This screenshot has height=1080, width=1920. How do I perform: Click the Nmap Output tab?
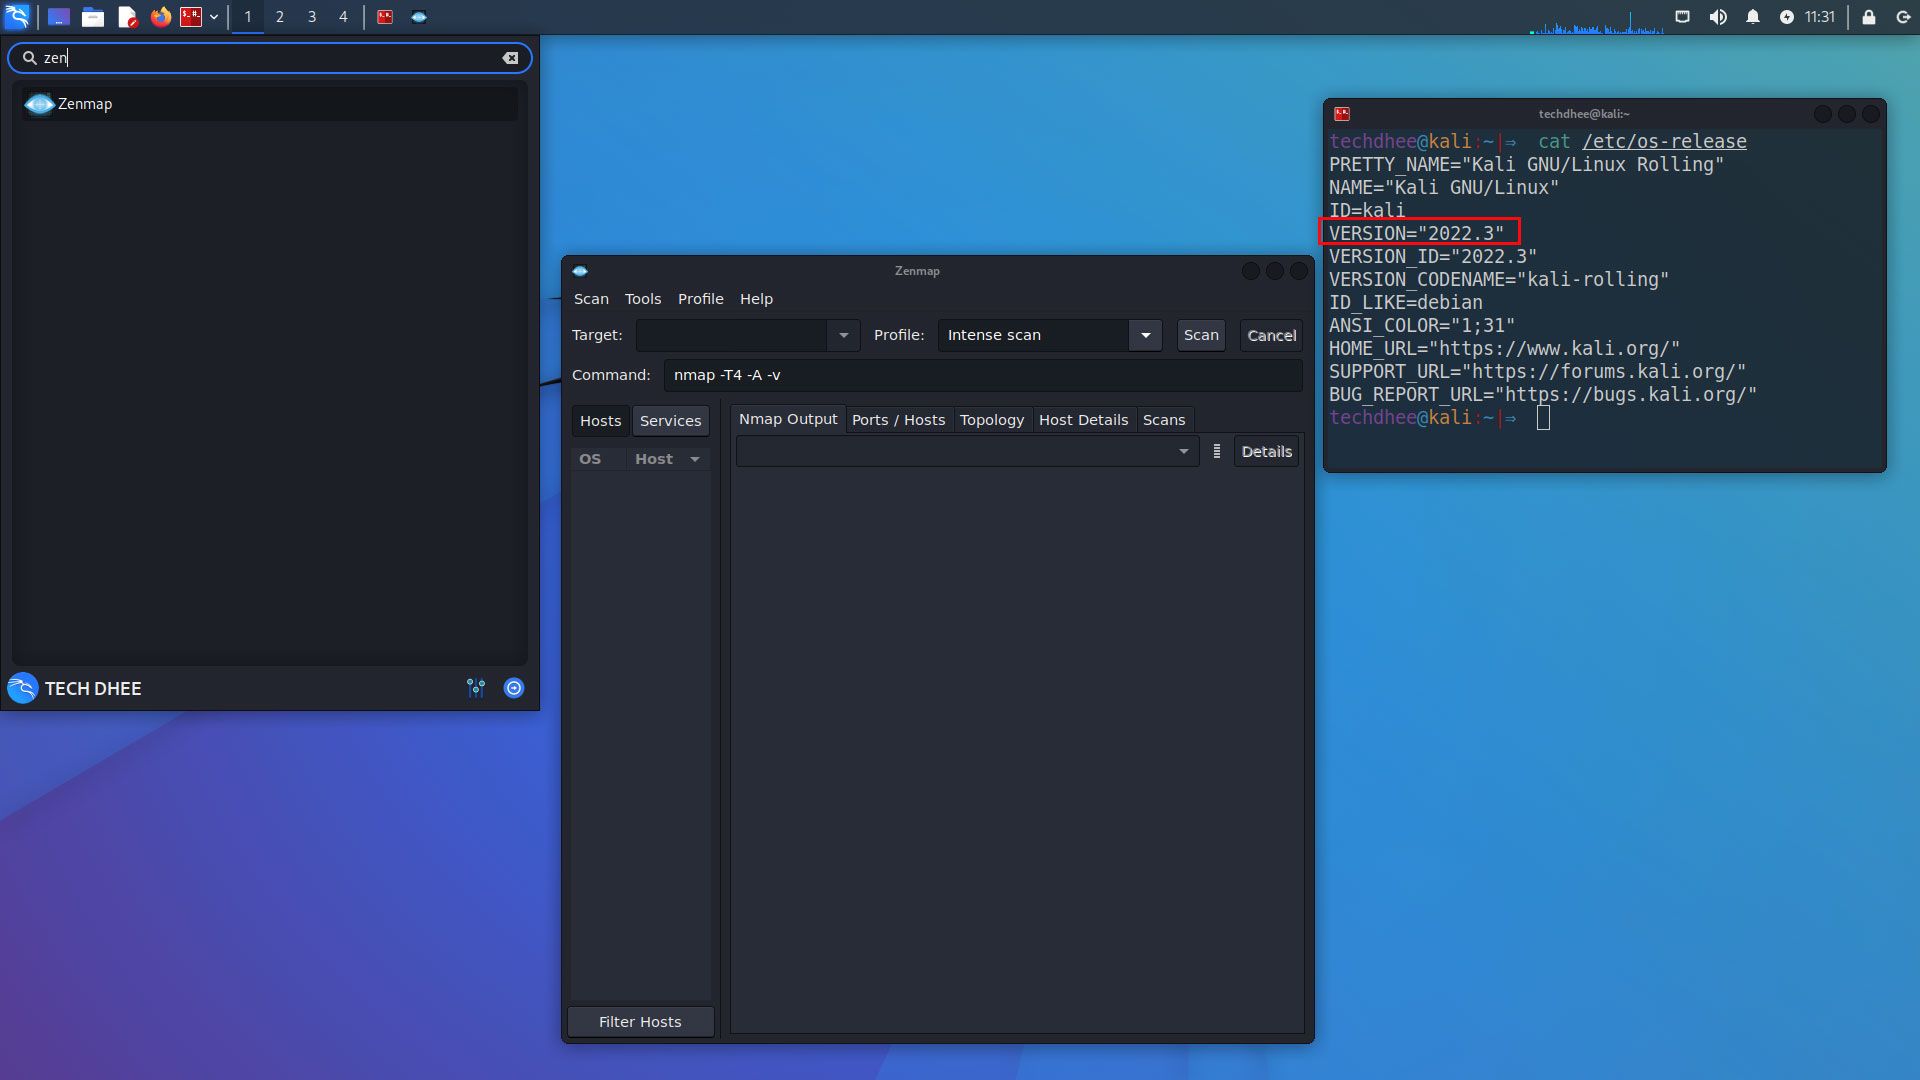787,419
